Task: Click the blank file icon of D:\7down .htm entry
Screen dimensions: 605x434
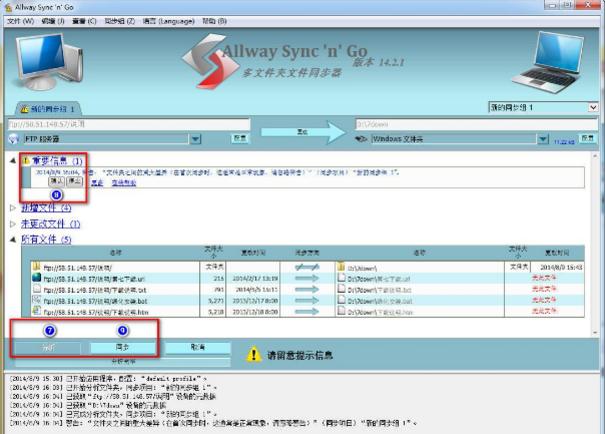Action: coord(341,311)
